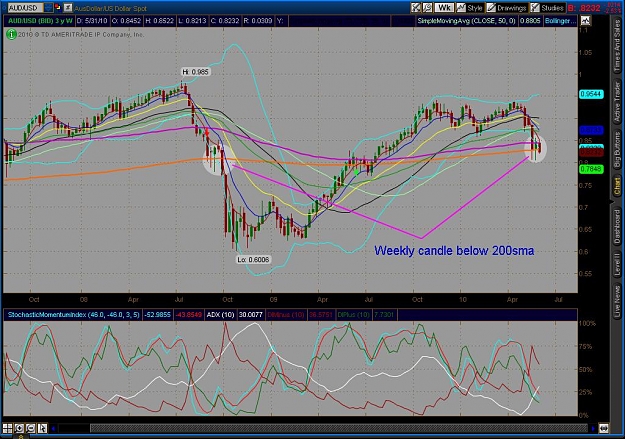Select the pointer cursor tool at bottom left
Image resolution: width=625 pixels, height=439 pixels.
click(x=42, y=428)
